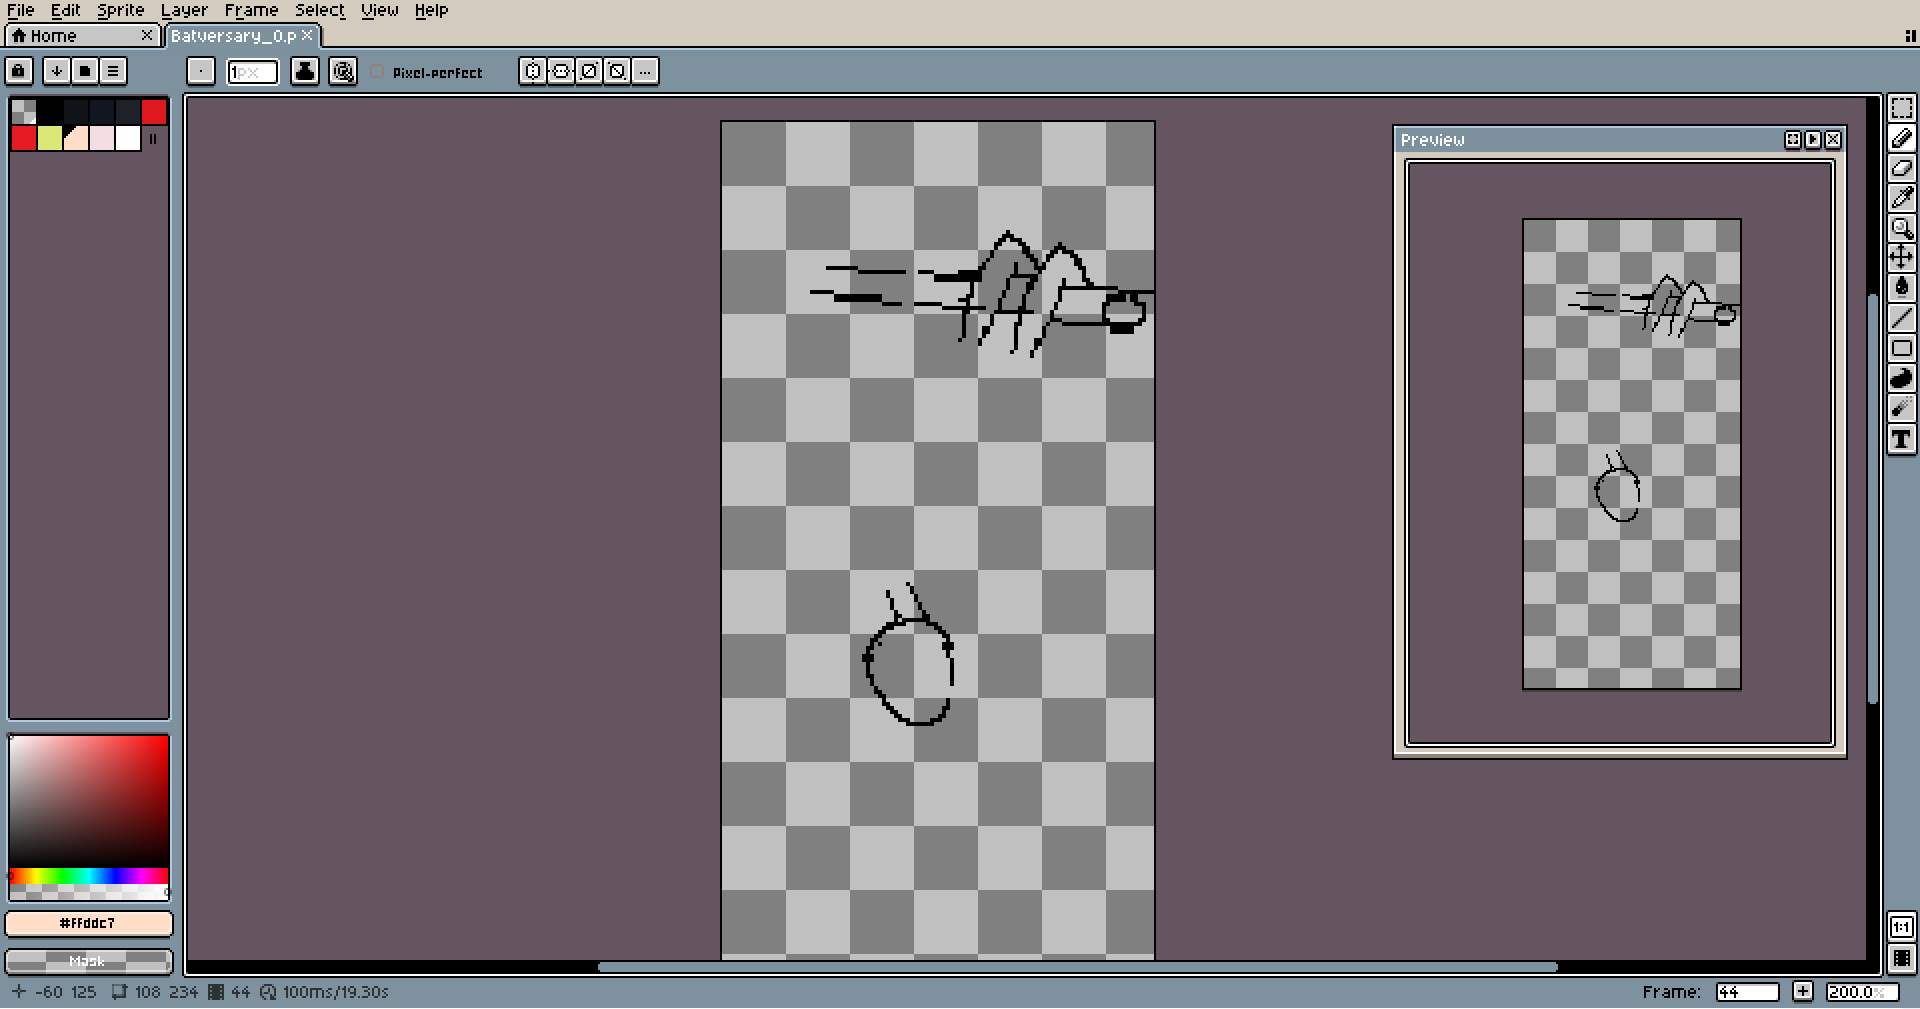Enable the Pixel-perfect checkbox
Image resolution: width=1920 pixels, height=1009 pixels.
pyautogui.click(x=378, y=72)
